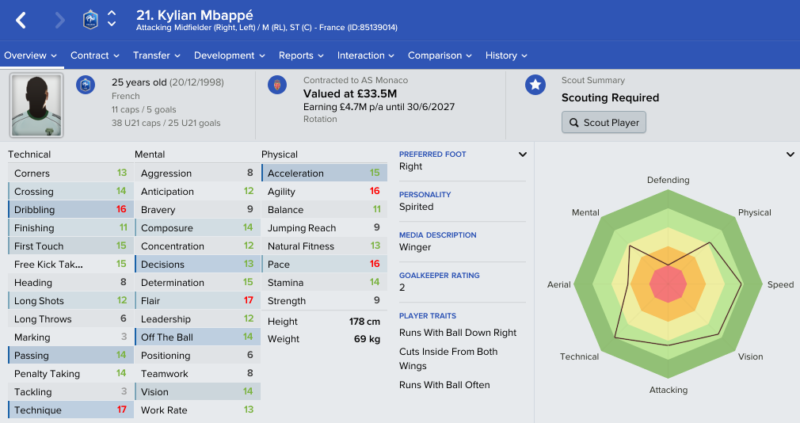Open the History menu
This screenshot has height=423, width=800.
pos(506,56)
